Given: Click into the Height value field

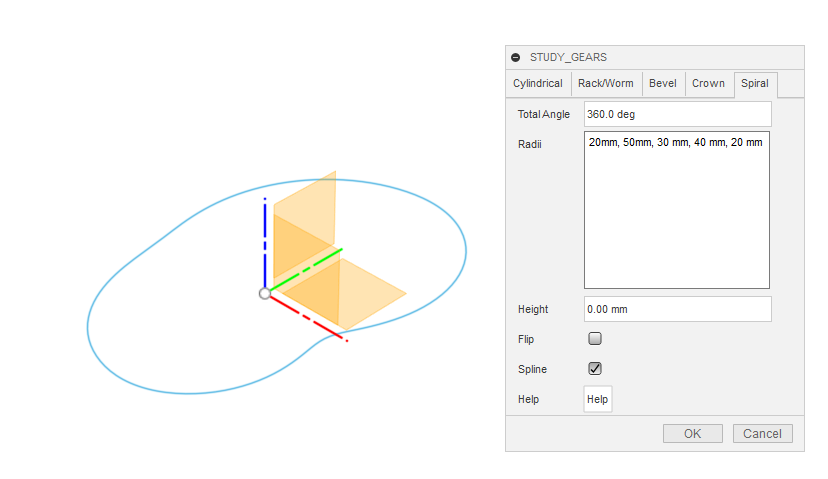Looking at the screenshot, I should [x=677, y=309].
